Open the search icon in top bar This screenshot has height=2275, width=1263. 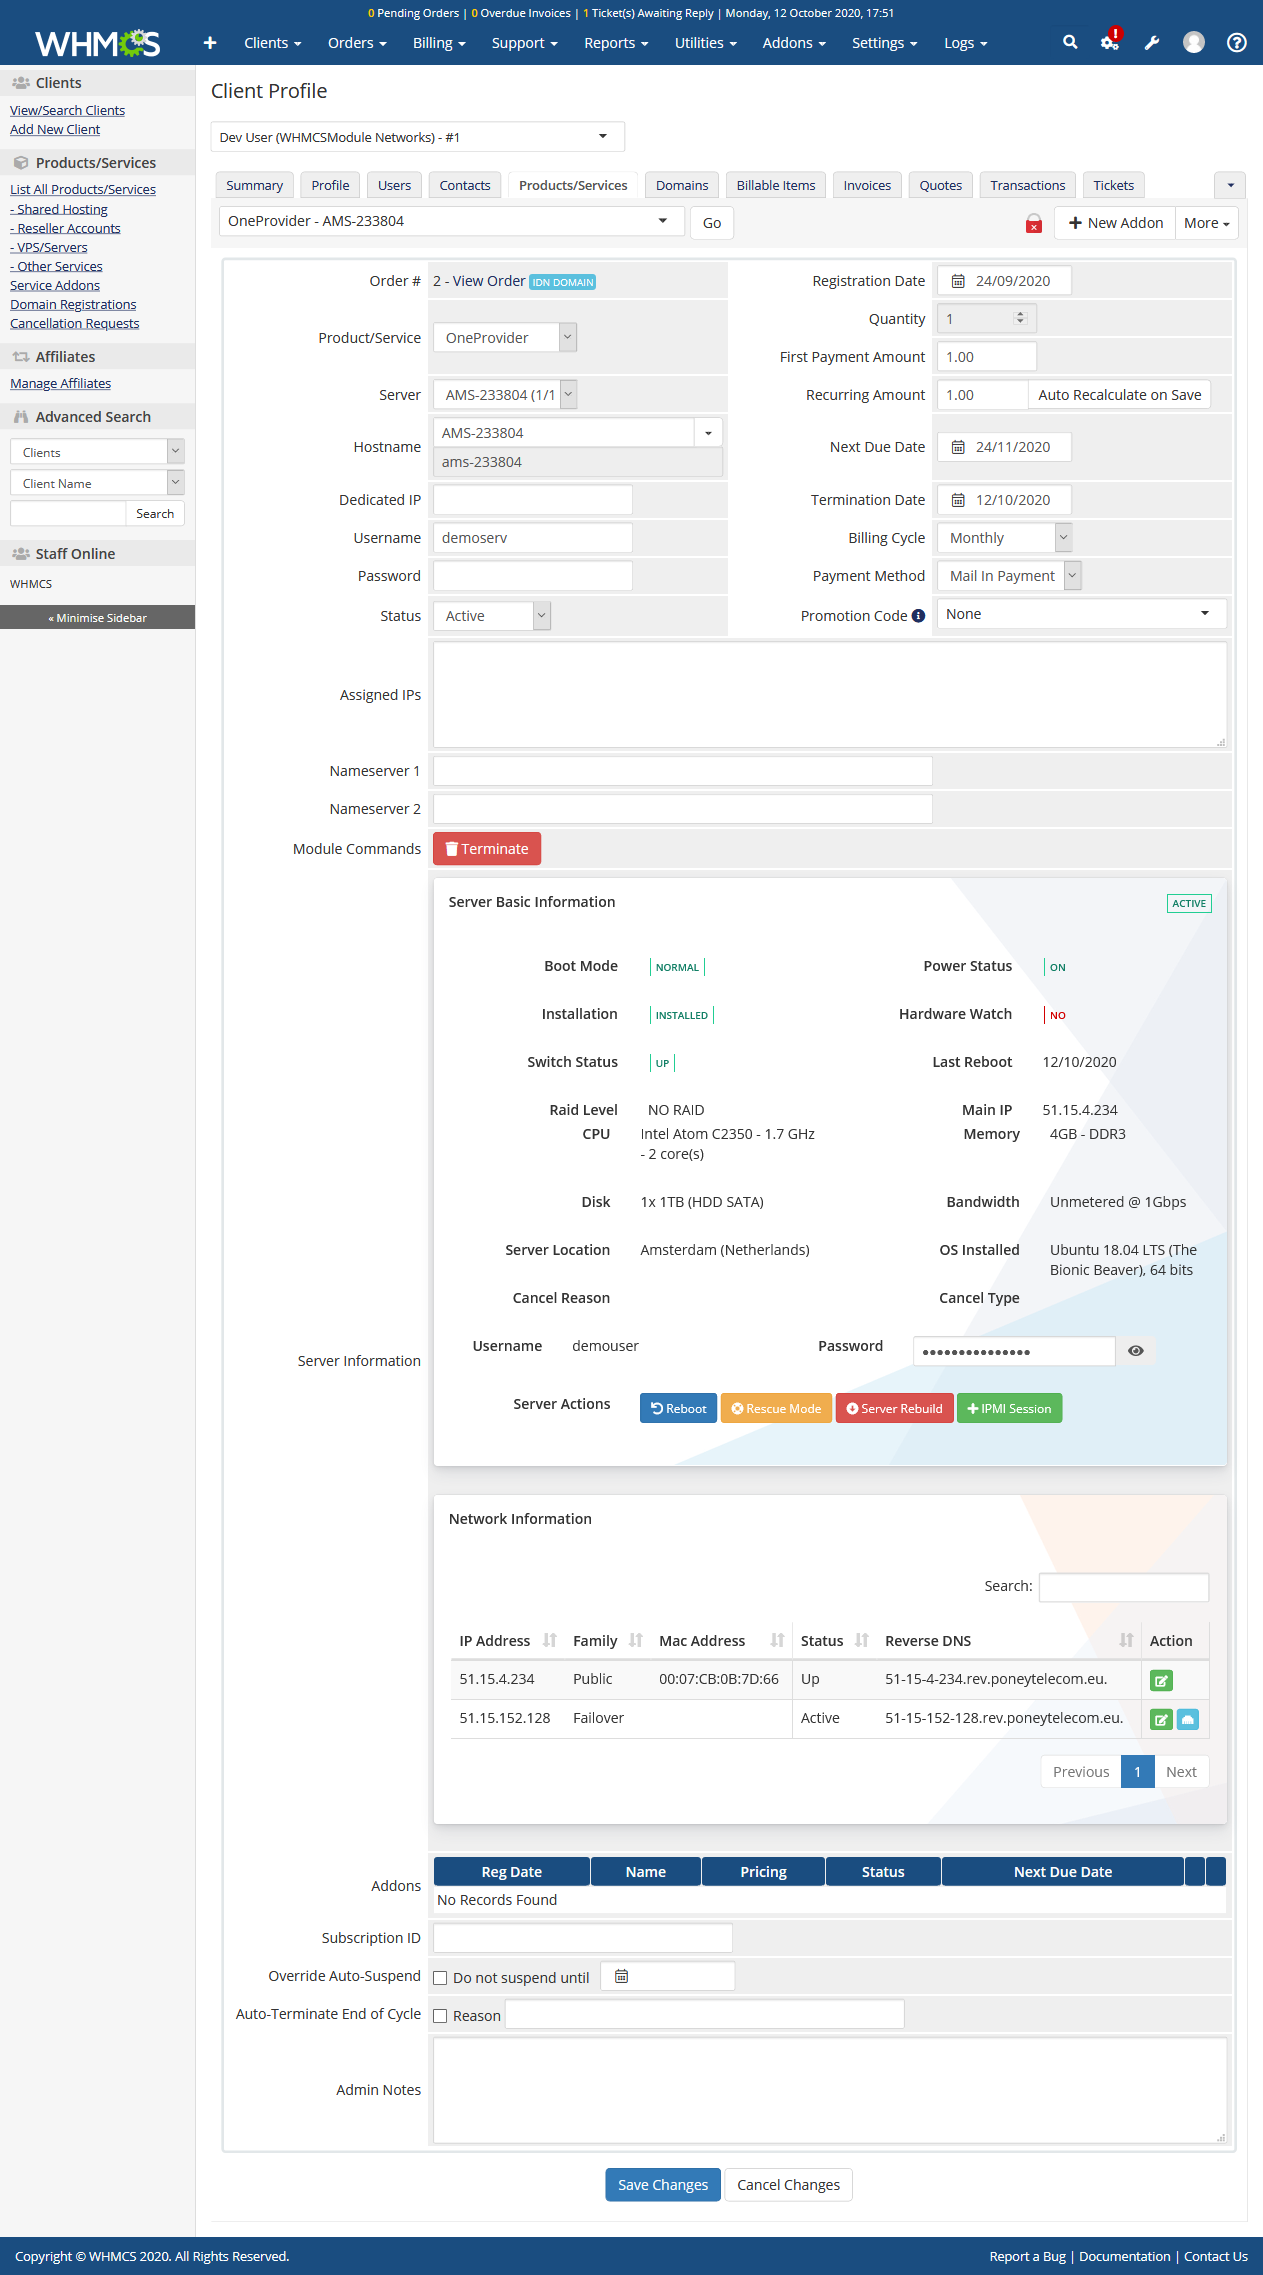[1070, 43]
